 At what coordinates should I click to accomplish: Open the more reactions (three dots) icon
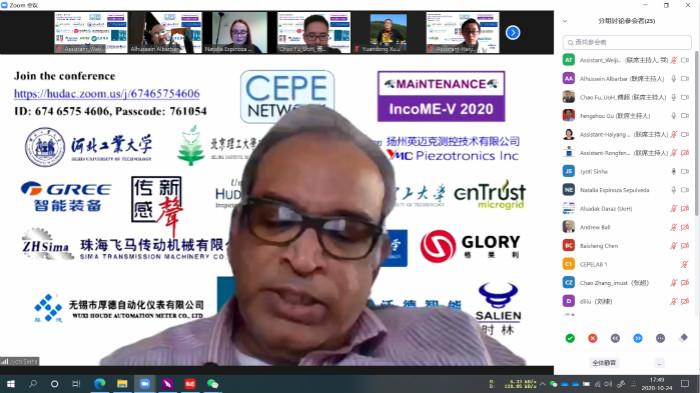tap(660, 338)
